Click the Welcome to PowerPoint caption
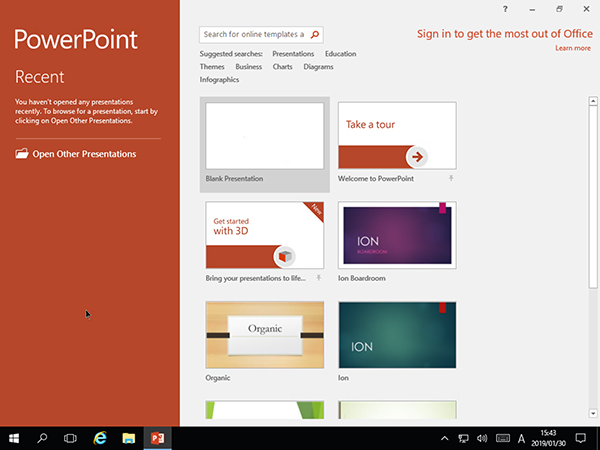The width and height of the screenshot is (600, 450). [376, 178]
